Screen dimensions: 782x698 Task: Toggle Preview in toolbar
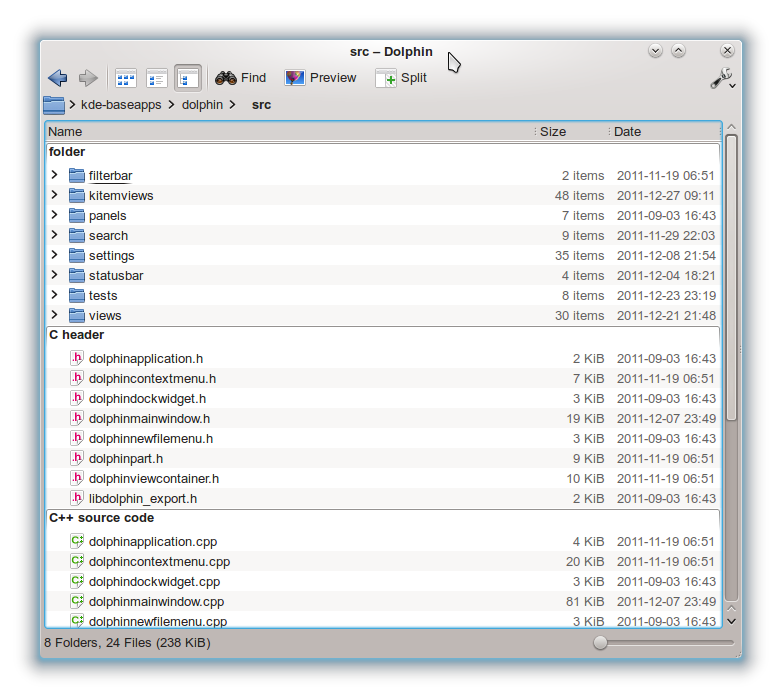pyautogui.click(x=320, y=78)
